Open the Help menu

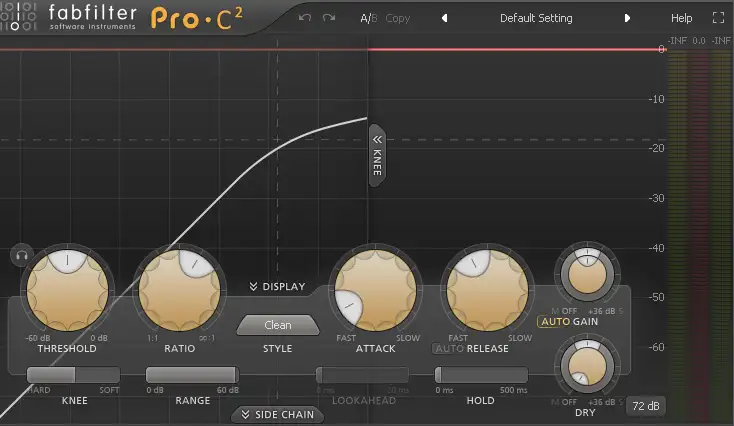[x=681, y=18]
